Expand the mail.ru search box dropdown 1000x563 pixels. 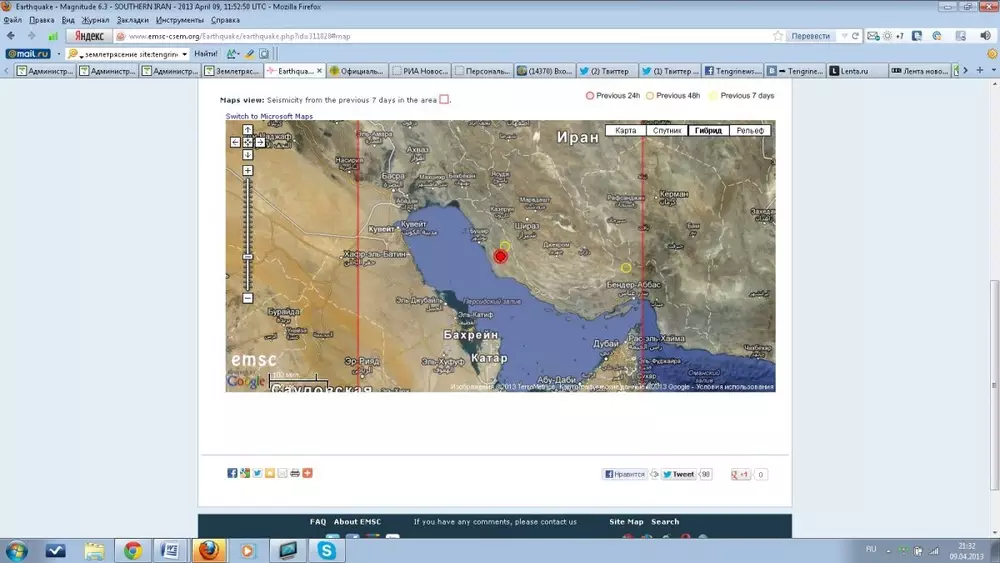point(185,54)
